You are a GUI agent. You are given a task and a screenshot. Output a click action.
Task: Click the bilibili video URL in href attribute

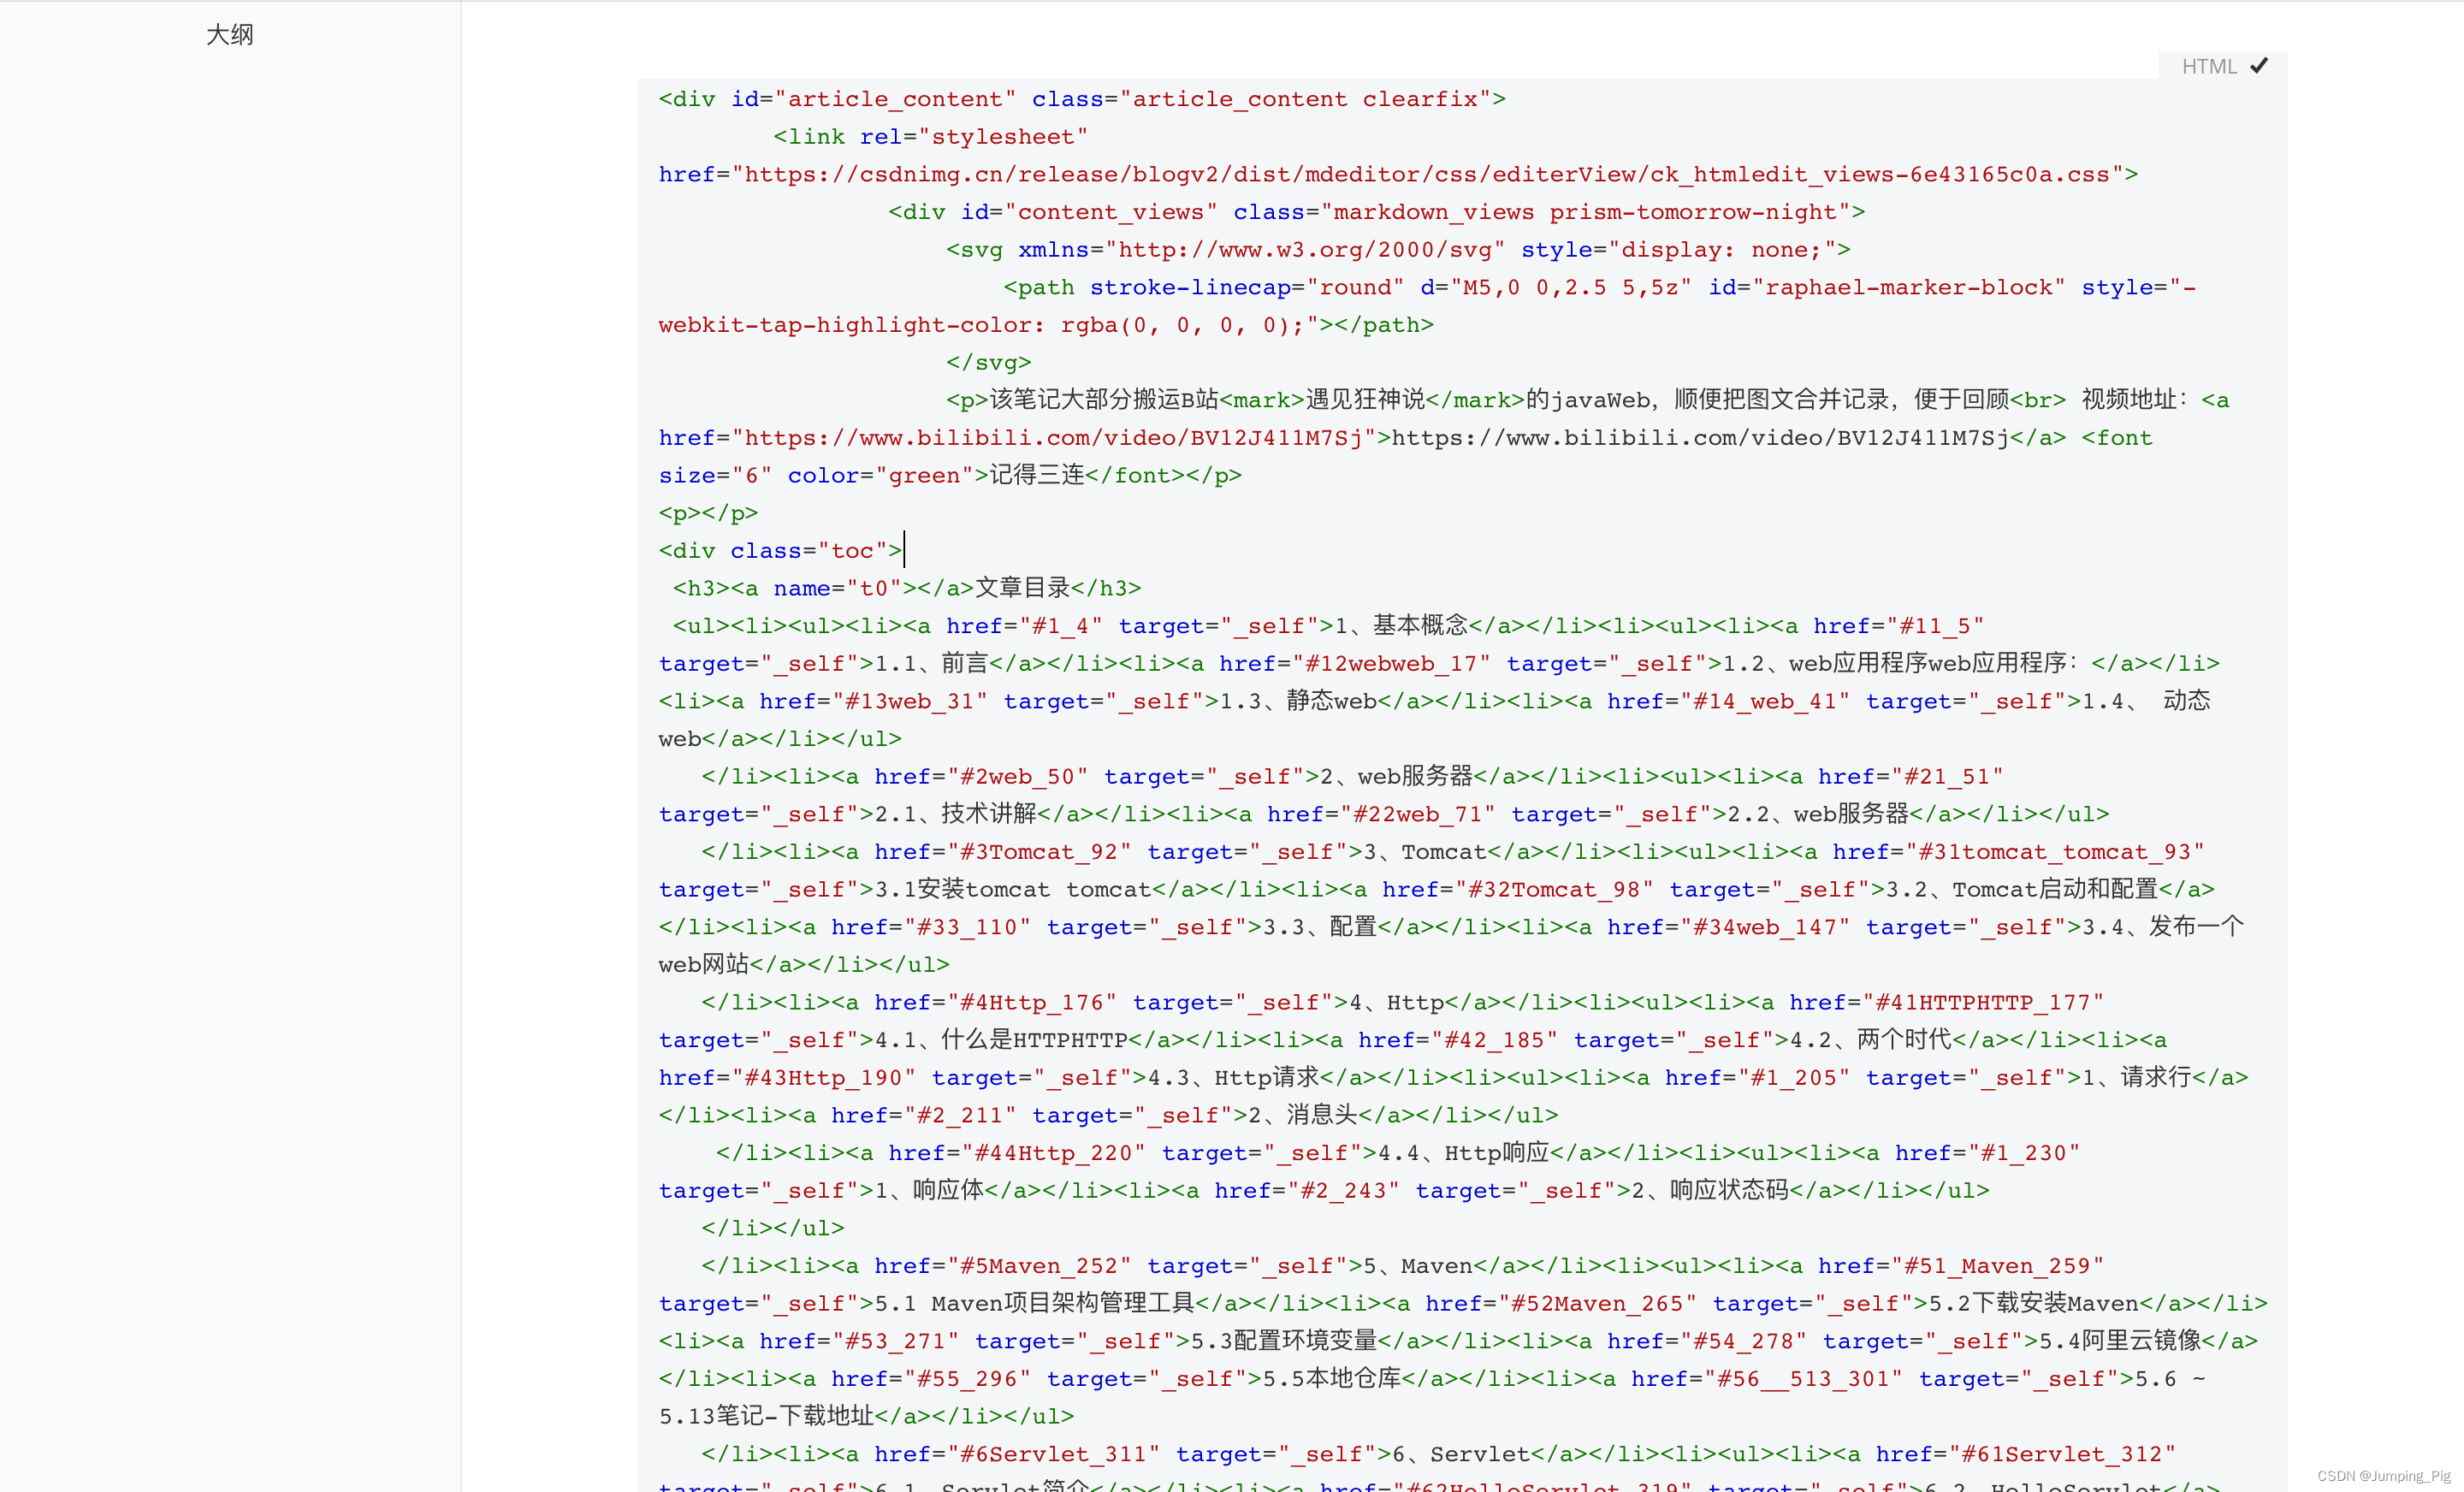click(1053, 438)
